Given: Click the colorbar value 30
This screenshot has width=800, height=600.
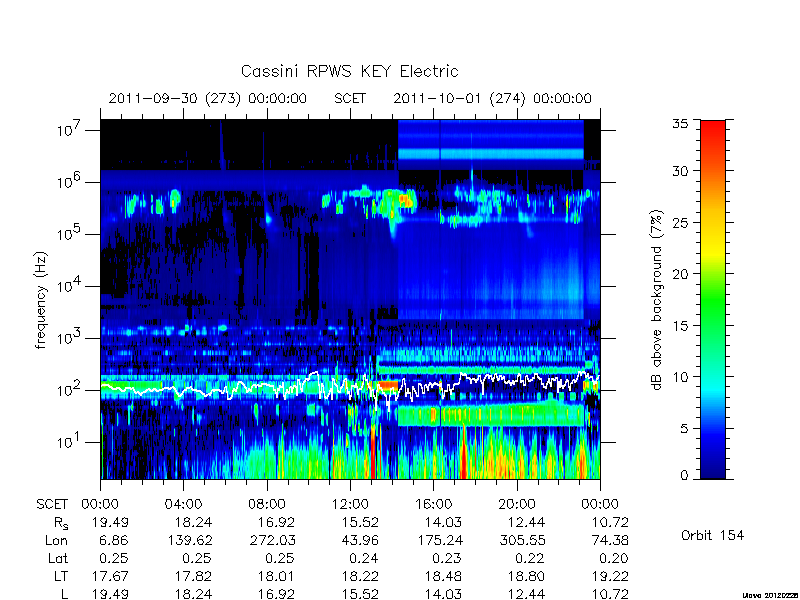Looking at the screenshot, I should point(681,170).
